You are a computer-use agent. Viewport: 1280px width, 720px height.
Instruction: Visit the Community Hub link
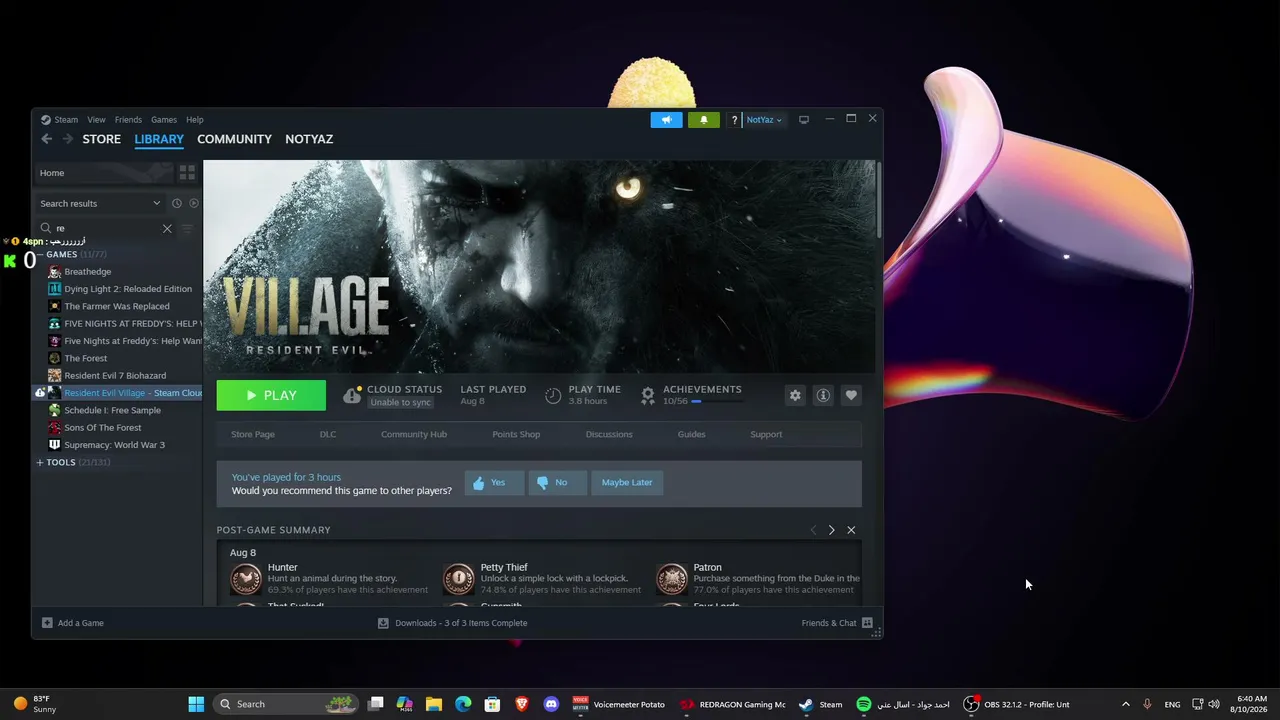(414, 434)
